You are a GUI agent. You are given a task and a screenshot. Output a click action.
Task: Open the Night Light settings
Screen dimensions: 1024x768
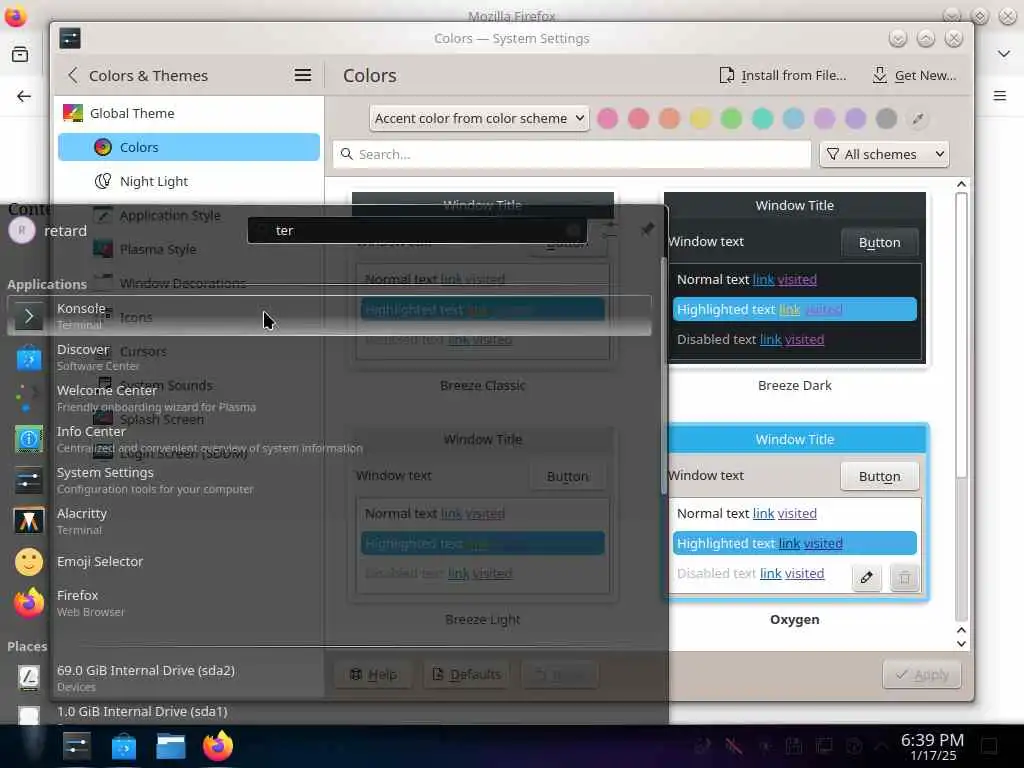[x=189, y=181]
